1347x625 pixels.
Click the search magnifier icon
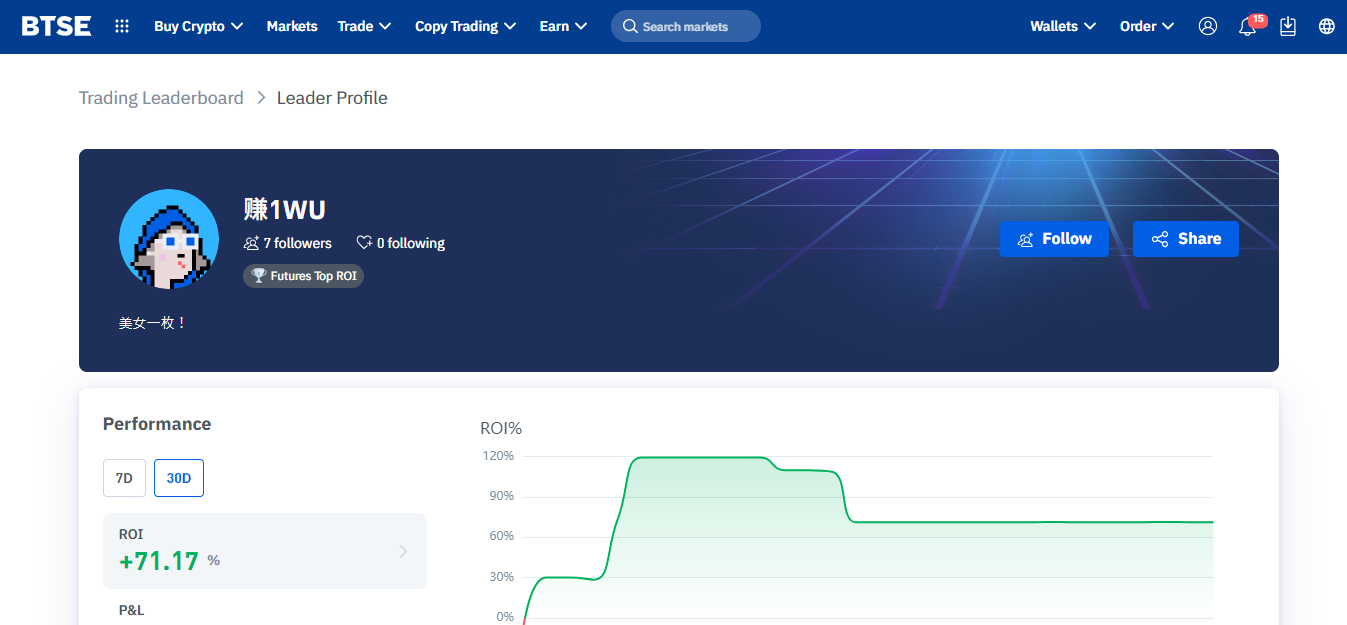[x=630, y=26]
